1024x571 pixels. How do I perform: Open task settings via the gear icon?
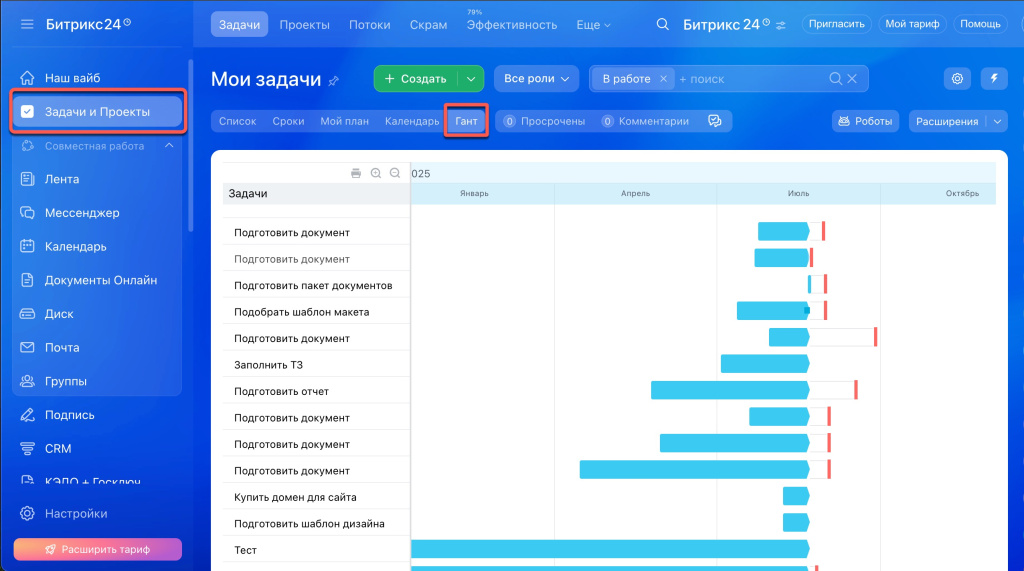(958, 79)
